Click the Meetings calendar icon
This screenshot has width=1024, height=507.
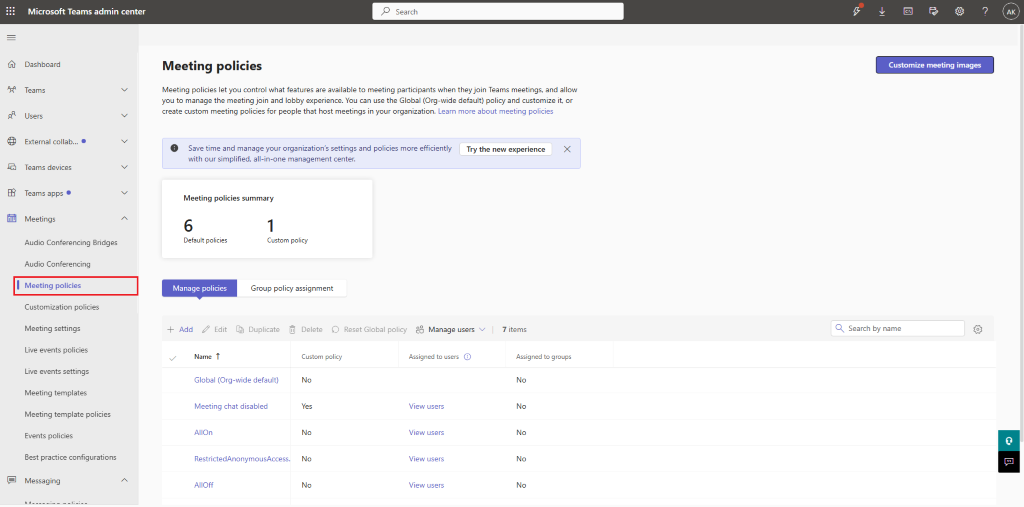click(11, 219)
